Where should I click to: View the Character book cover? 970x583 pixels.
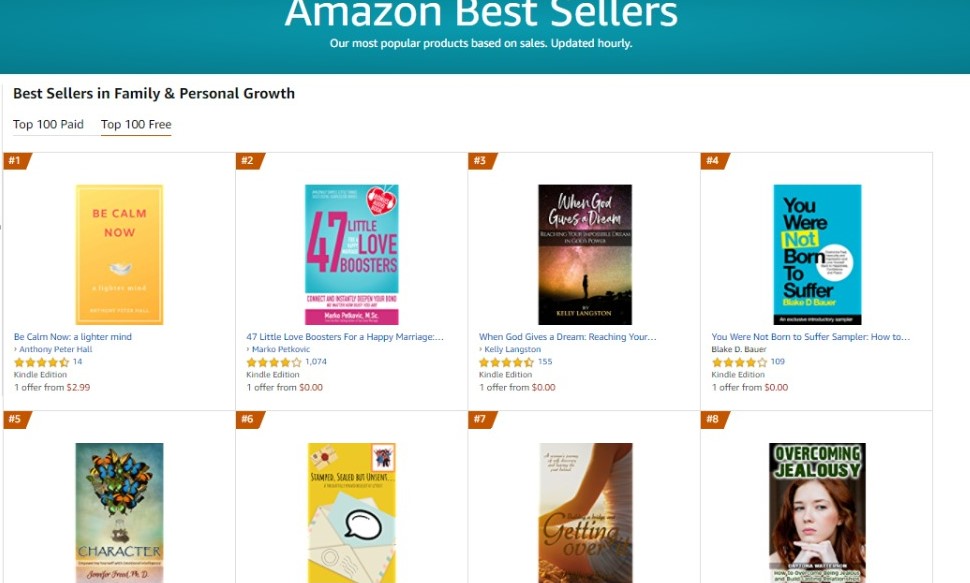point(119,512)
